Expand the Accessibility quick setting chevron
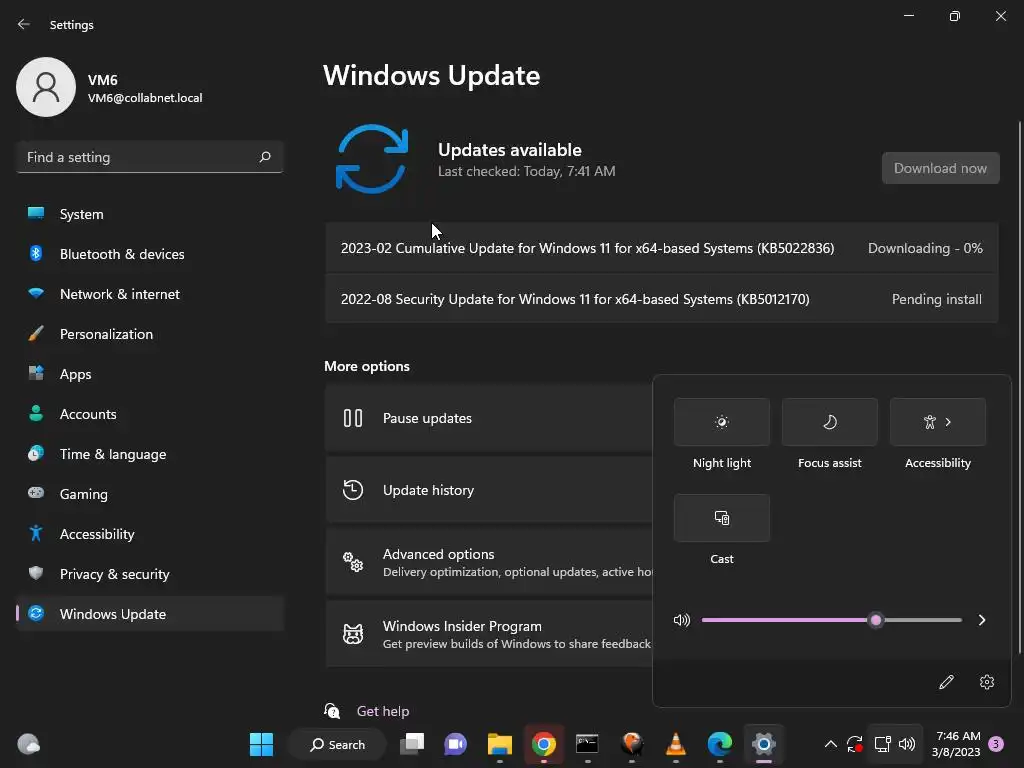 [x=948, y=422]
